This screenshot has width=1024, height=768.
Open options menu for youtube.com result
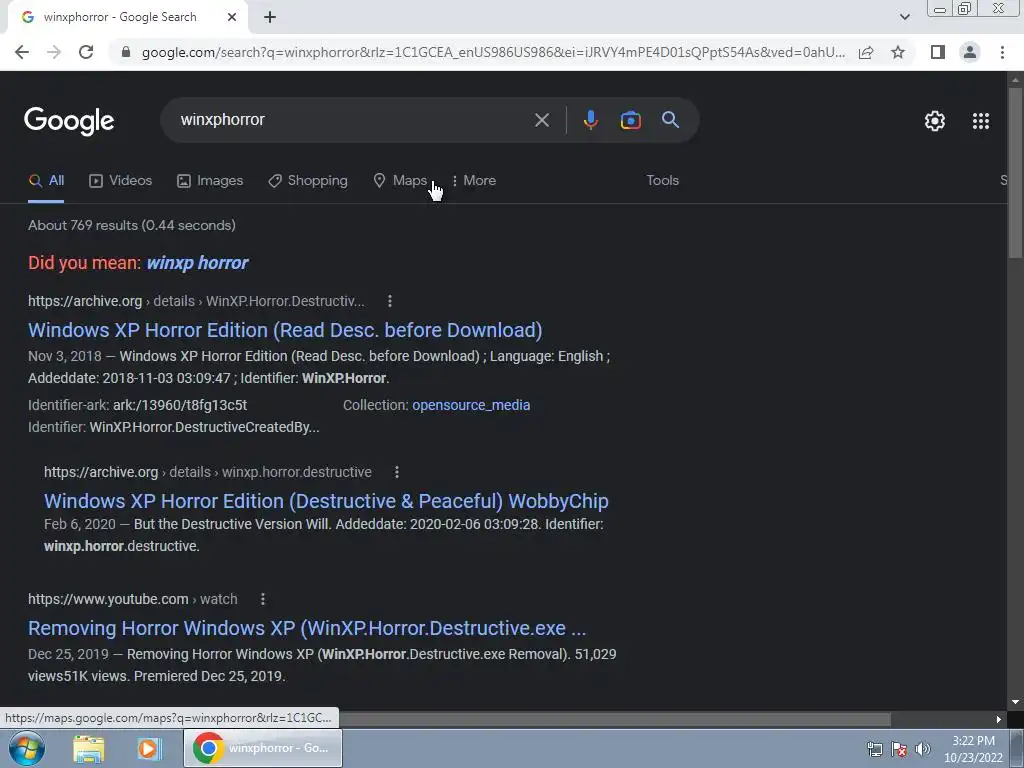(263, 599)
